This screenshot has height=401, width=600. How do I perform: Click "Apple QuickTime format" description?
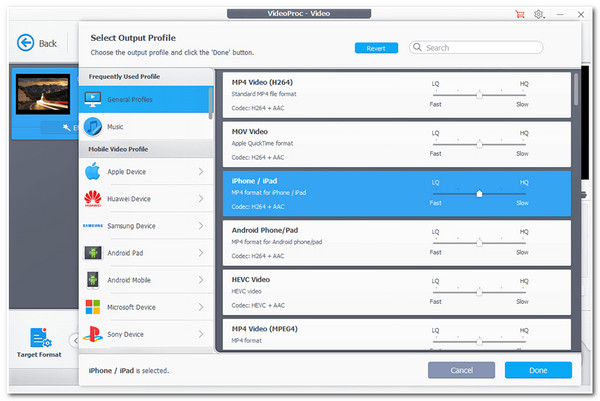click(x=262, y=143)
